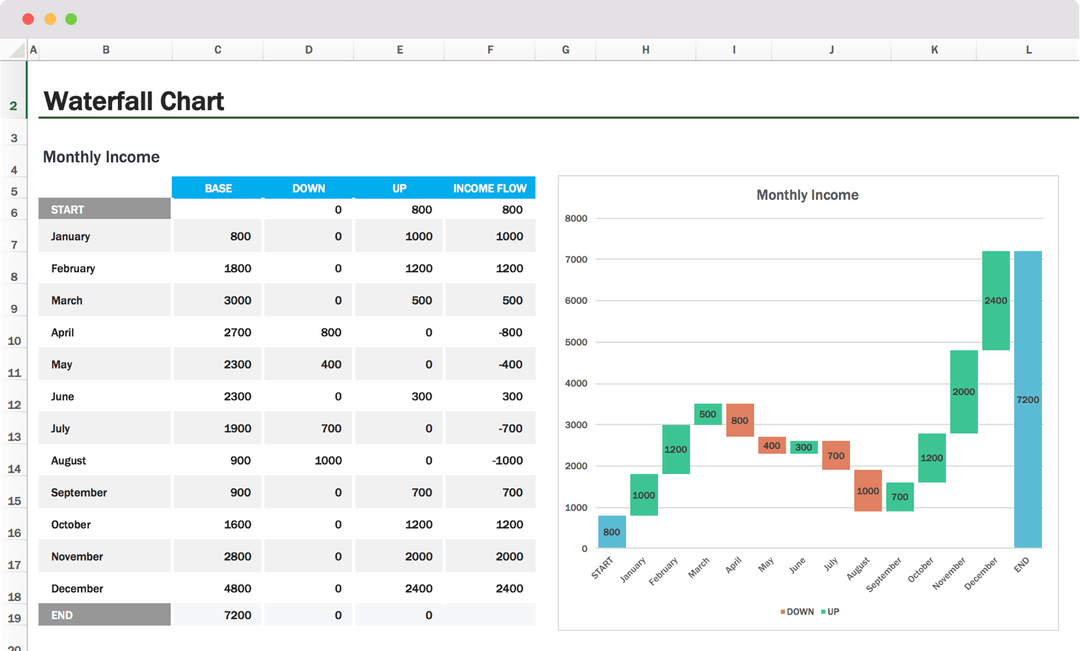Click the green fullscreen window button
Image resolution: width=1080 pixels, height=651 pixels.
click(x=71, y=19)
